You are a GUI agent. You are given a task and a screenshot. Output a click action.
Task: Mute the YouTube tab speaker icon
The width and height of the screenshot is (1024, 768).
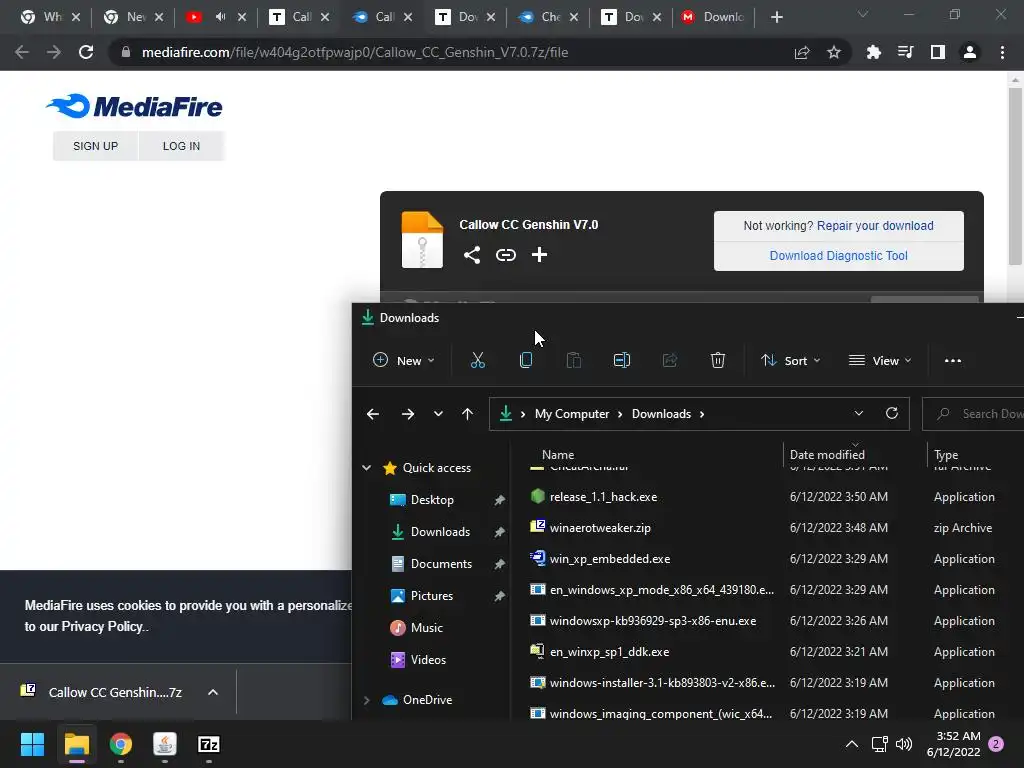click(221, 17)
